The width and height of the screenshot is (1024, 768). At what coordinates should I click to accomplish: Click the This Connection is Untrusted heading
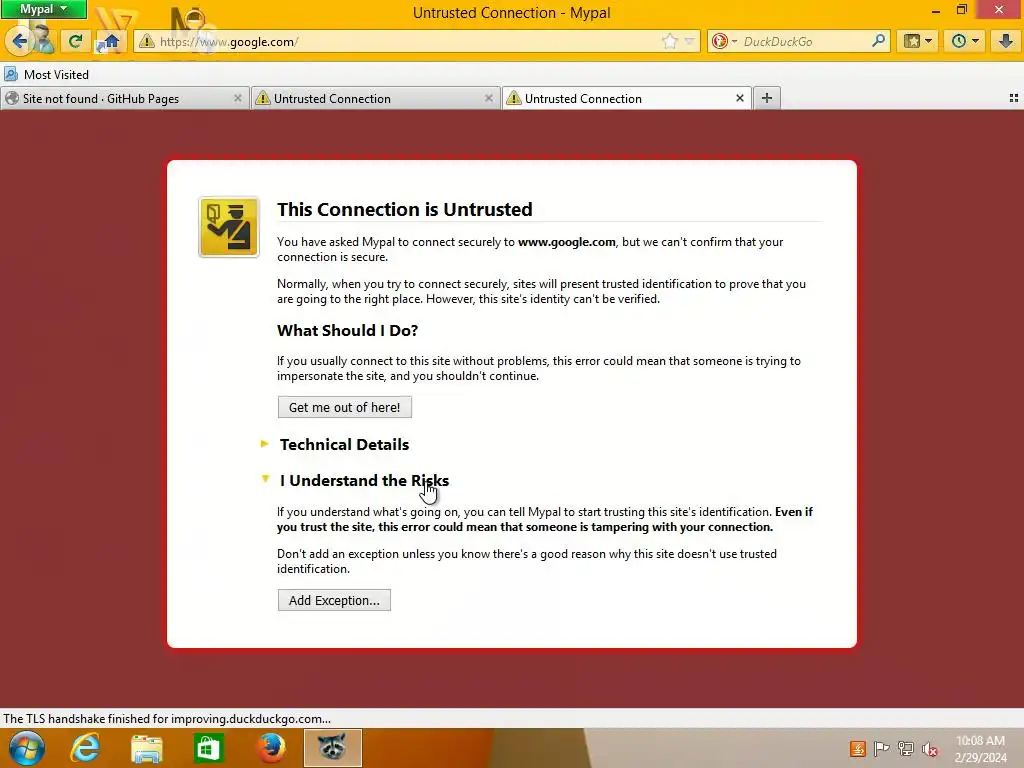click(405, 210)
